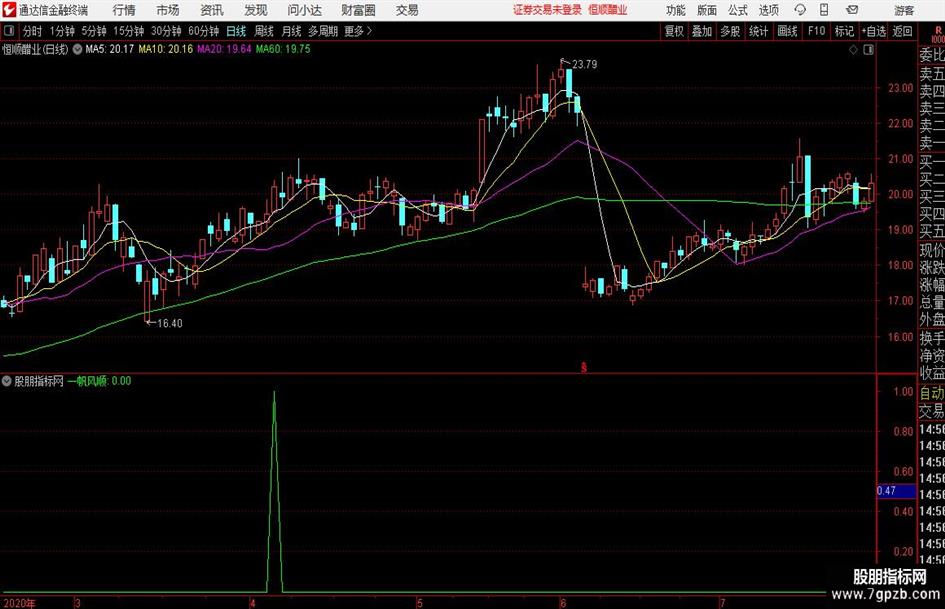Click the MA60: 19.75 value
Viewport: 945px width, 609px height.
pyautogui.click(x=283, y=49)
